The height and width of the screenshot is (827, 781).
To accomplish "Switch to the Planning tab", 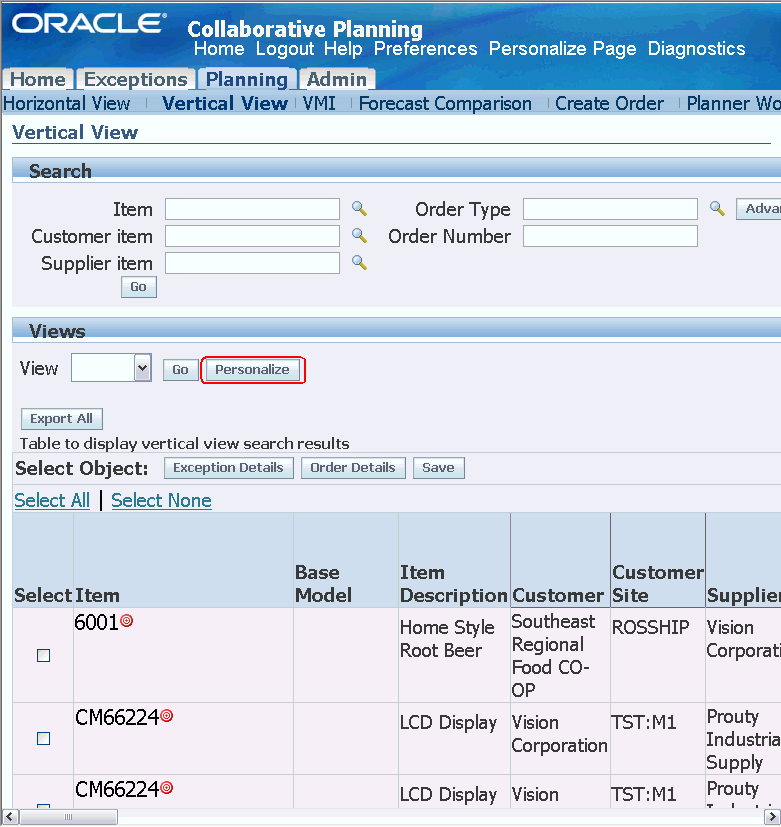I will click(x=246, y=79).
